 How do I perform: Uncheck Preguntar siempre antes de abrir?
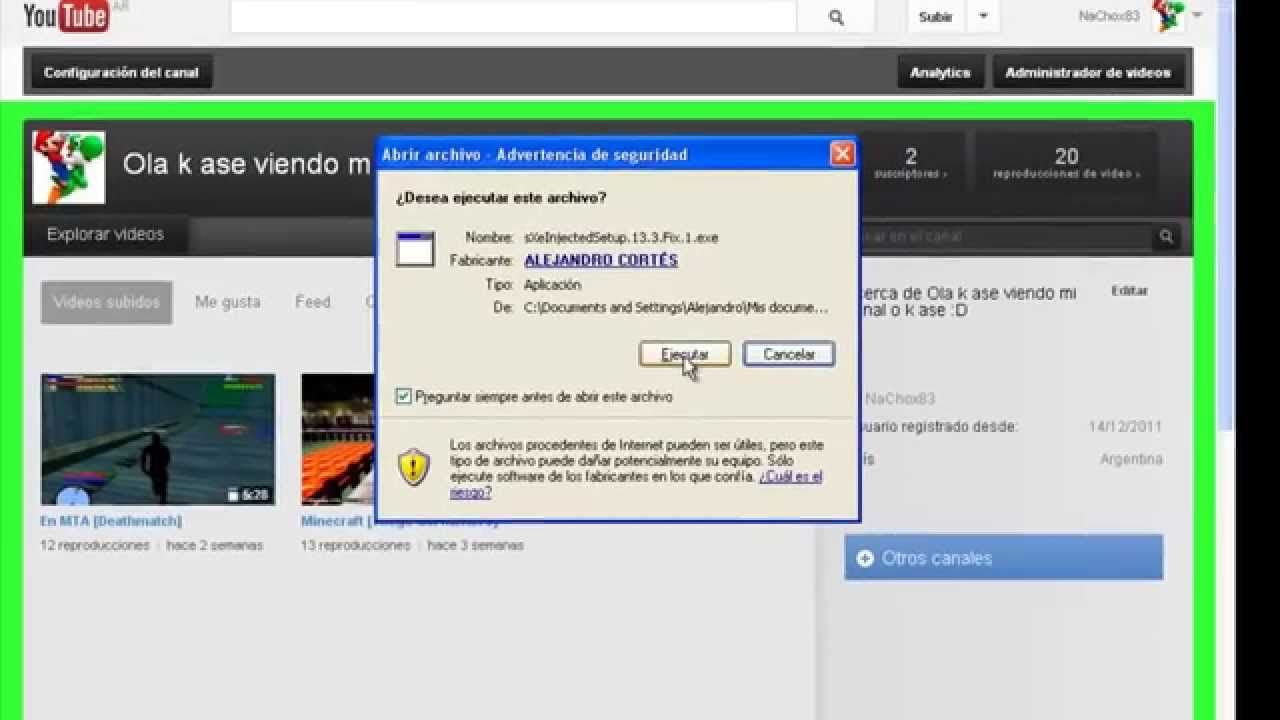404,396
